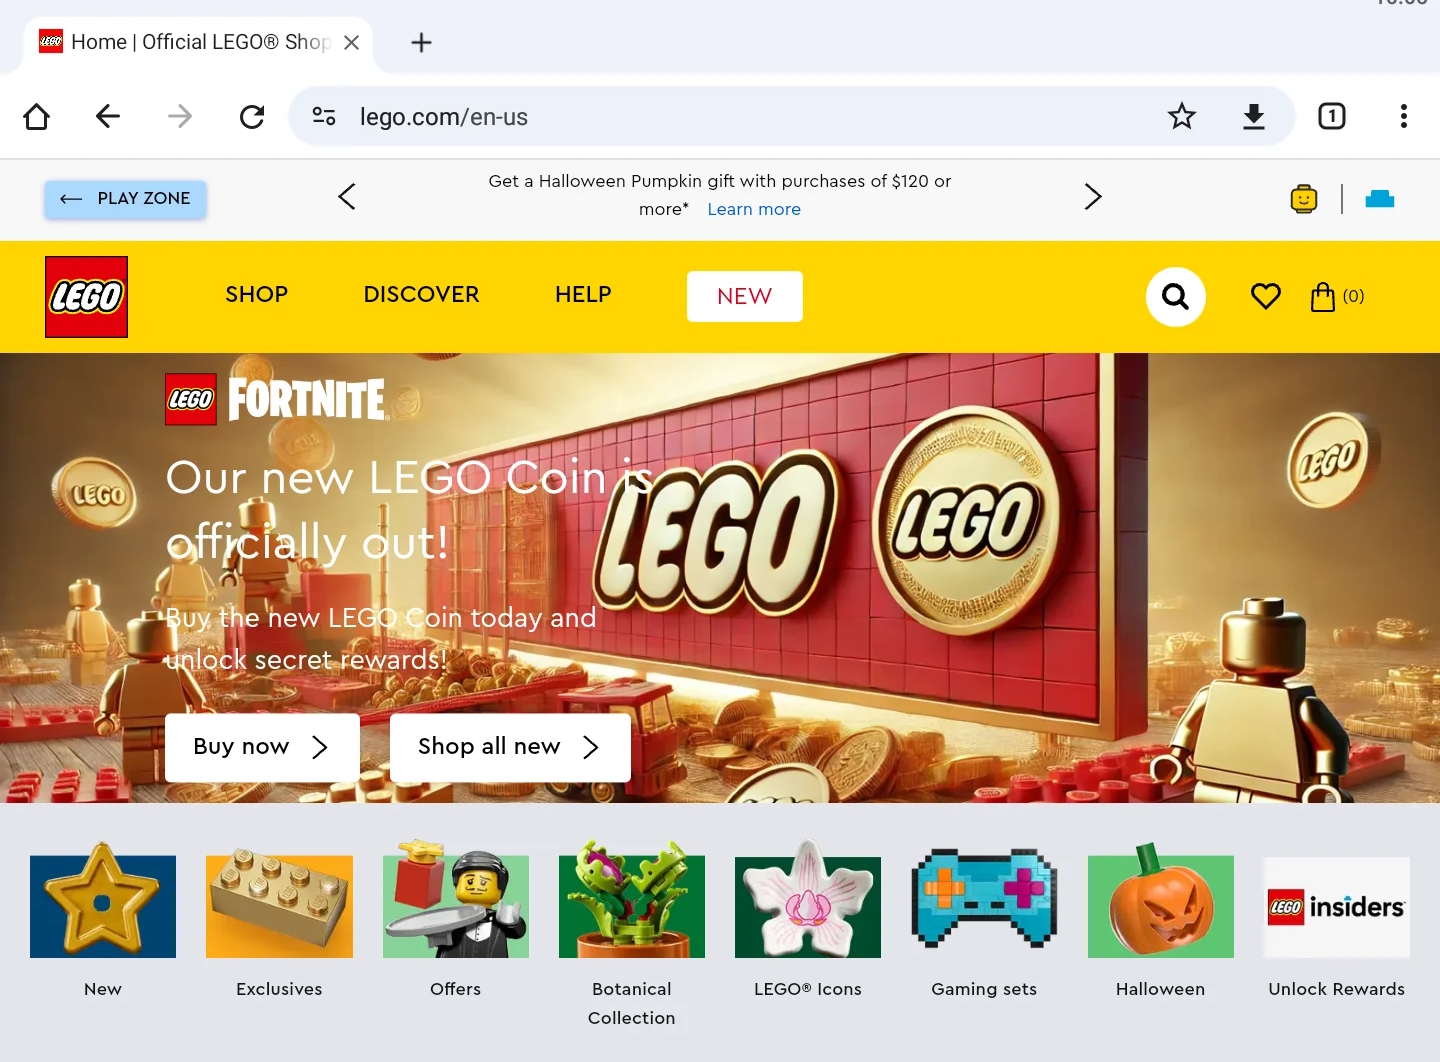Open the LEGO search icon

[x=1175, y=297]
